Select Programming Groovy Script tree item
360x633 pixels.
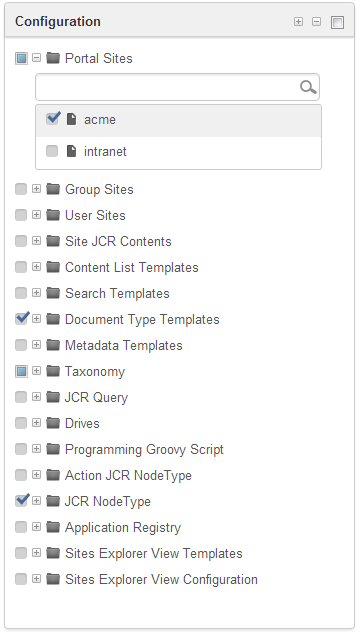(144, 449)
